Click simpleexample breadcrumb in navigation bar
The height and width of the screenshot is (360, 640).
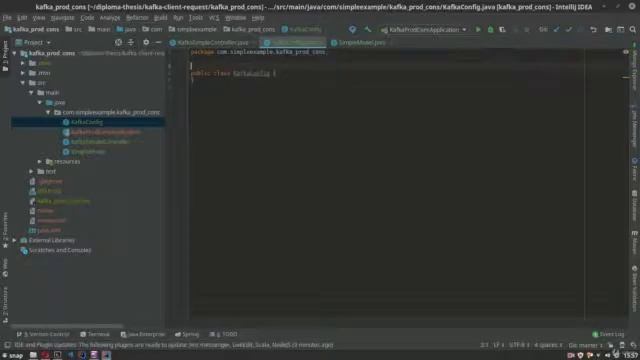point(192,29)
